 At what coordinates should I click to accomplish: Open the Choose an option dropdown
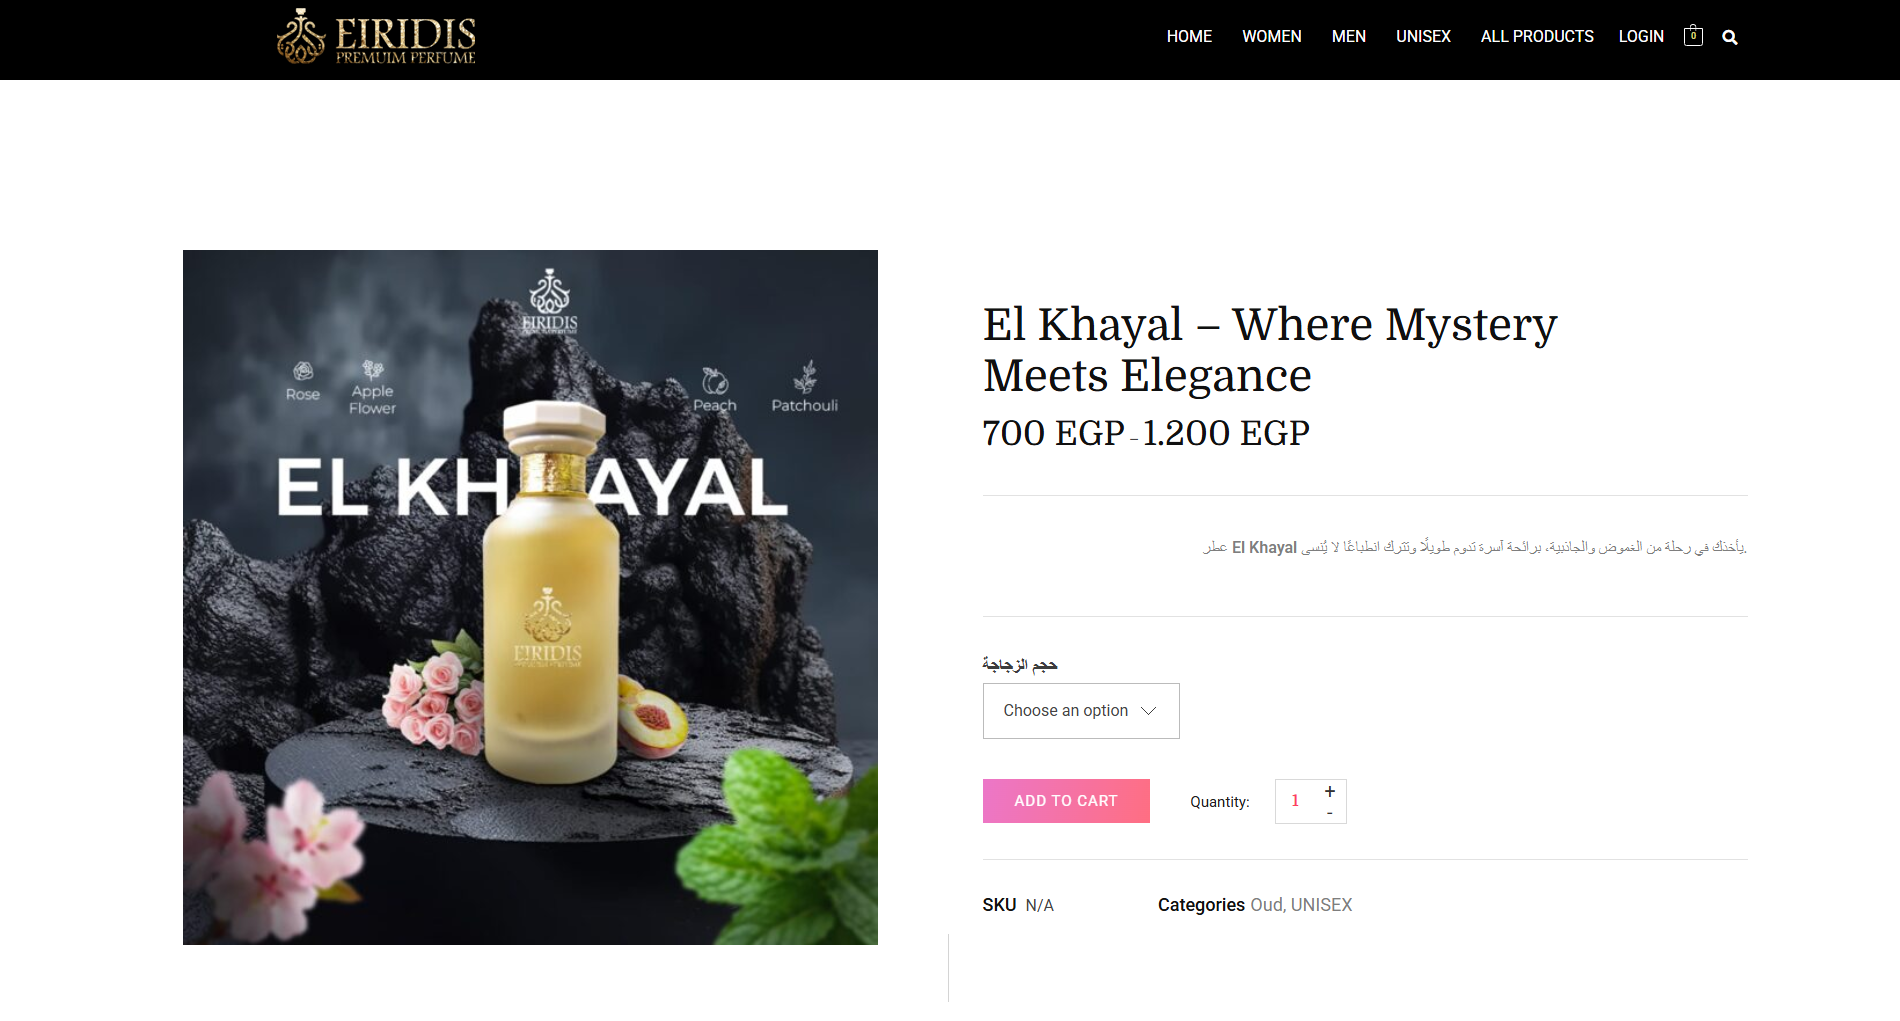[1081, 711]
